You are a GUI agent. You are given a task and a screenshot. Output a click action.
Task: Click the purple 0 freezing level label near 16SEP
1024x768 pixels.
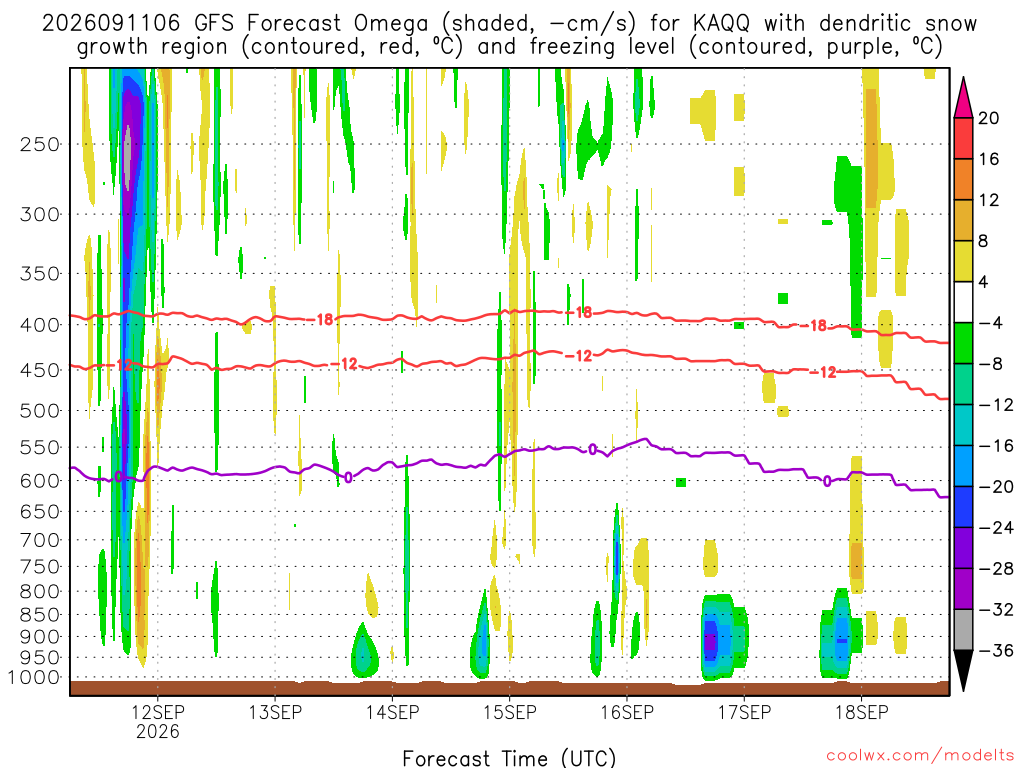[592, 449]
